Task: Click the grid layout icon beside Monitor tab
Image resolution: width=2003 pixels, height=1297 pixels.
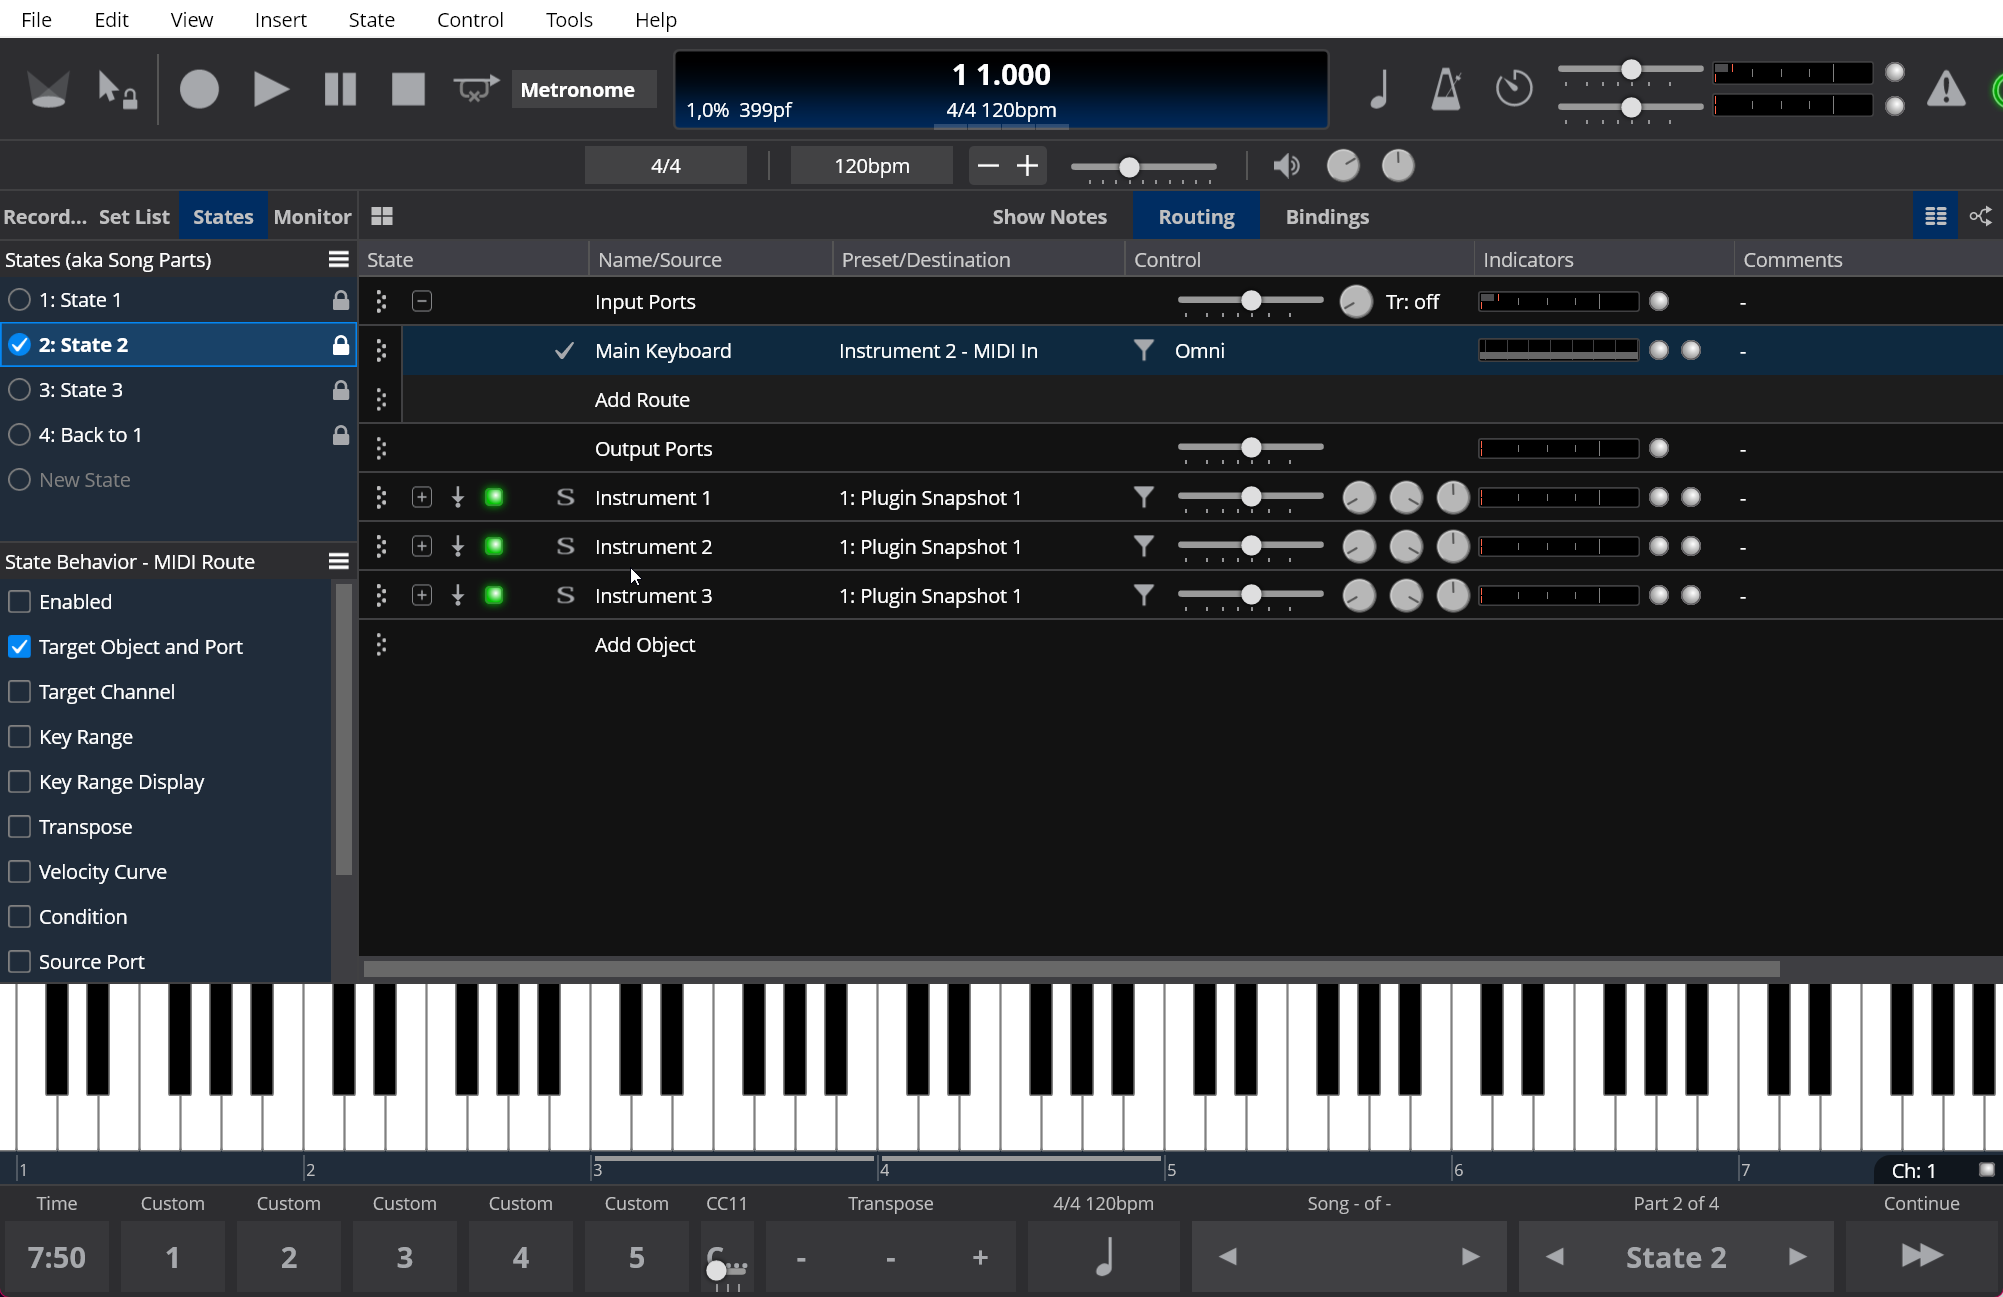Action: 382,216
